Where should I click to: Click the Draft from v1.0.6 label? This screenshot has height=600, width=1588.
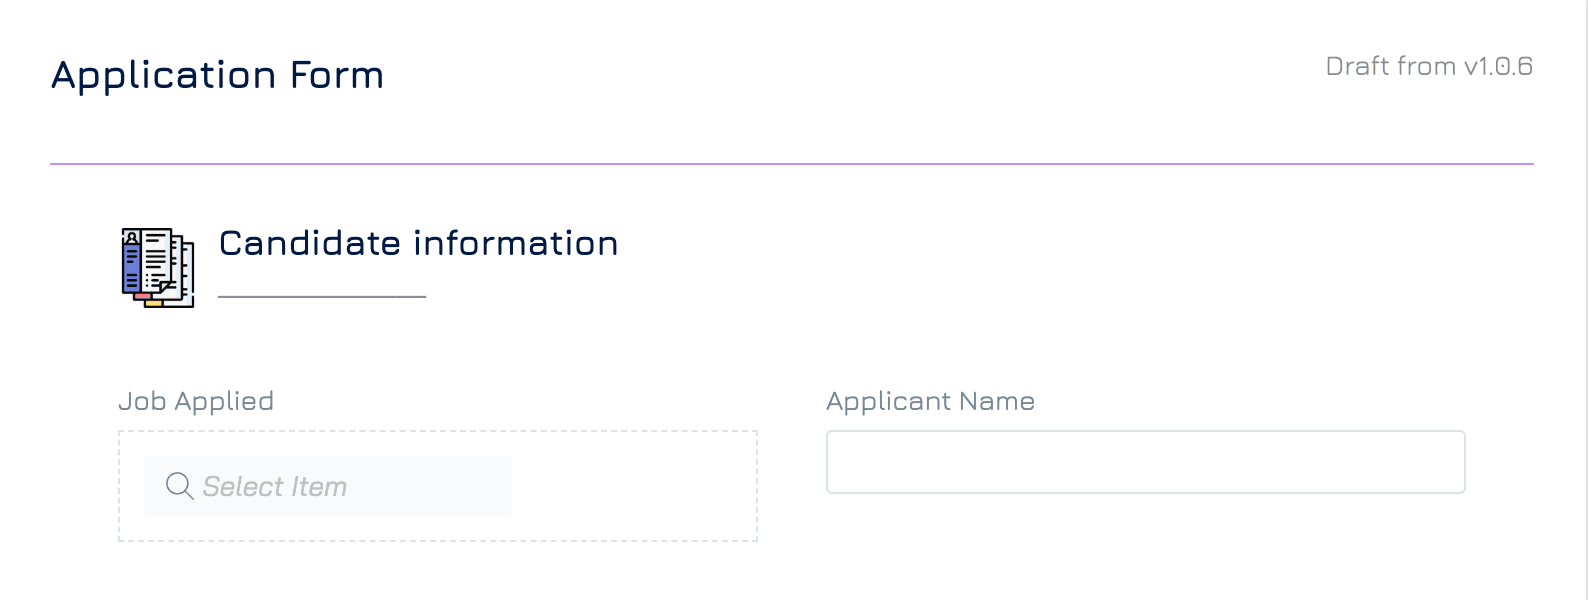coord(1429,66)
